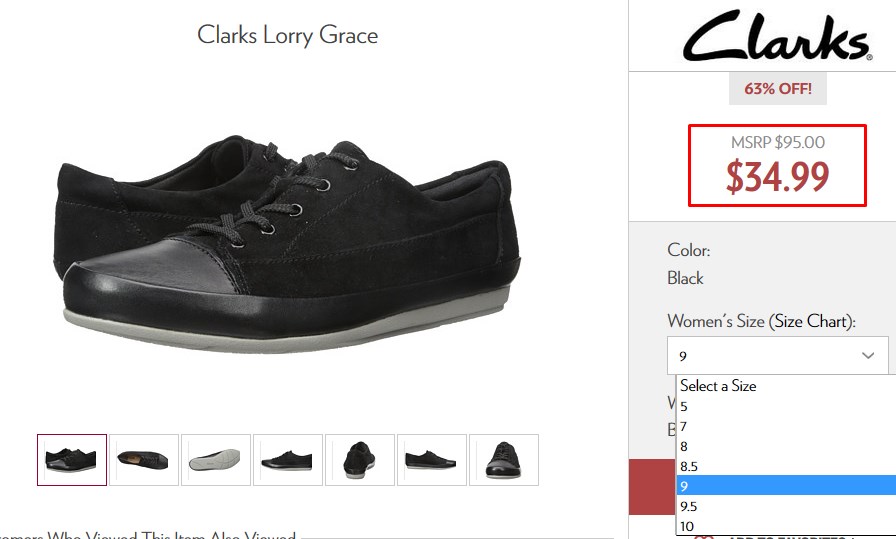Screen dimensions: 896x539
Task: Show the sole-view shoe thumbnail
Action: [216, 460]
